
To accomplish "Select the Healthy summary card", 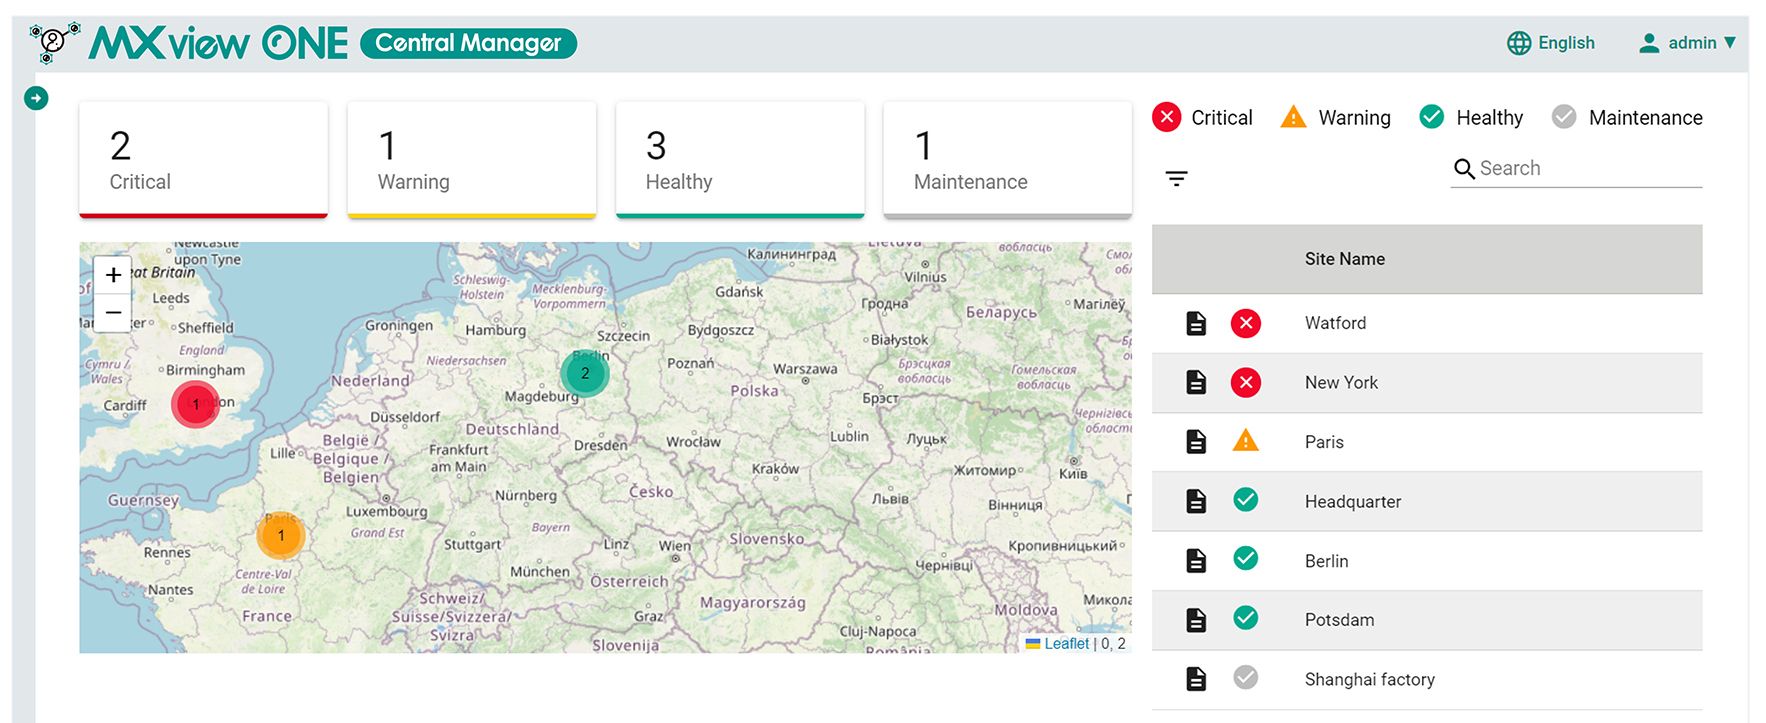I will coord(740,159).
